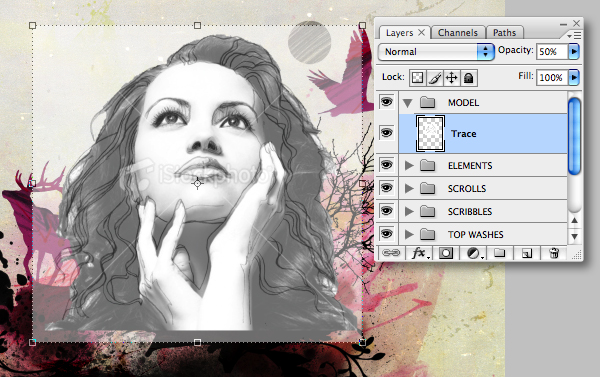This screenshot has height=377, width=600.
Task: Select the ELEMENTS group name
Action: pos(470,166)
